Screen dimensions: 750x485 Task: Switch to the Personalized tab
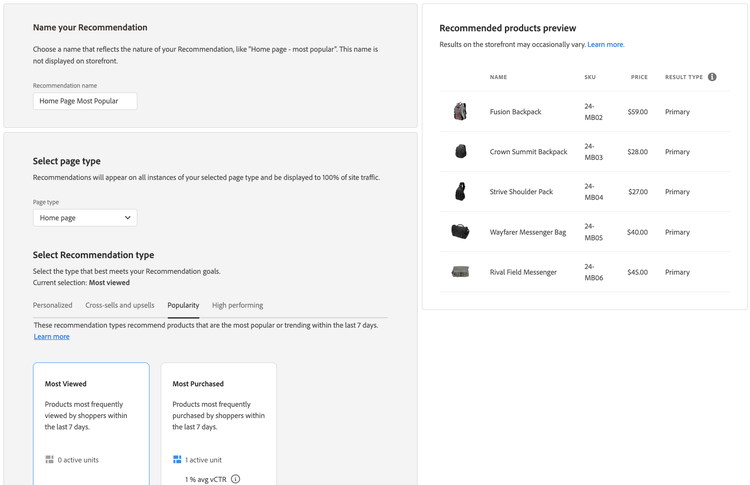click(x=52, y=305)
